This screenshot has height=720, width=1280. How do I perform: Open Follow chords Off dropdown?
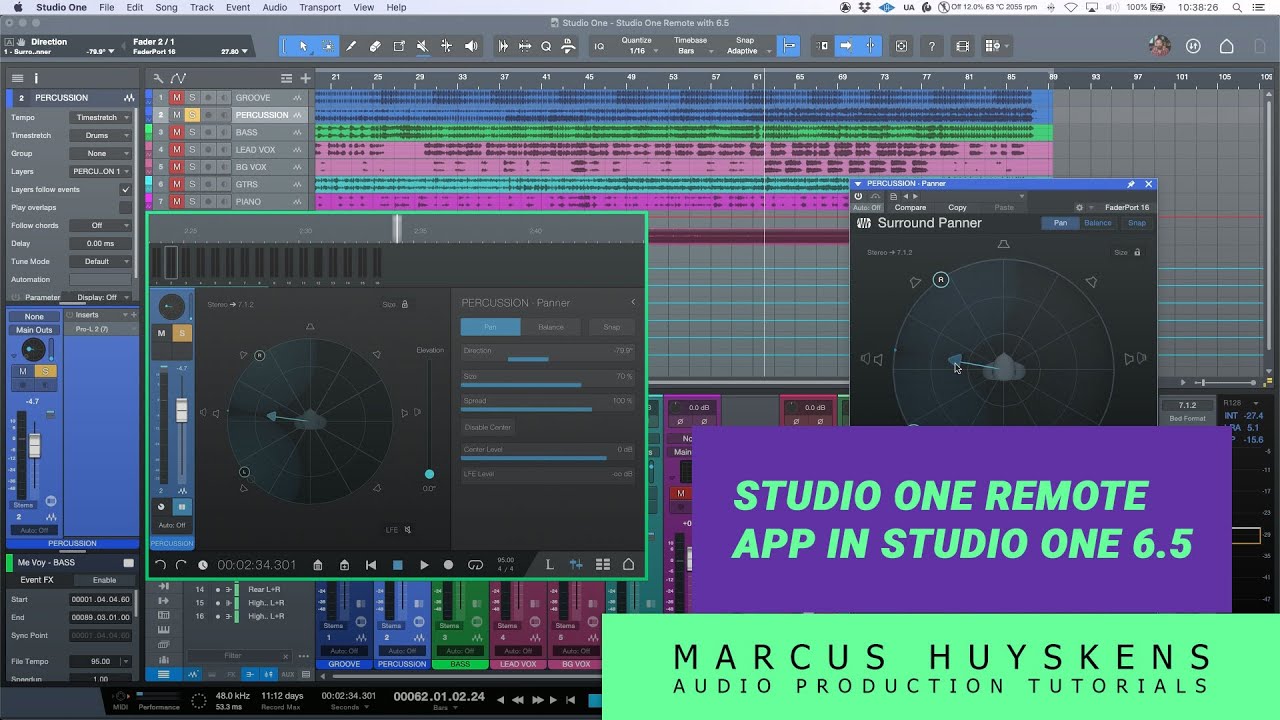pyautogui.click(x=100, y=225)
